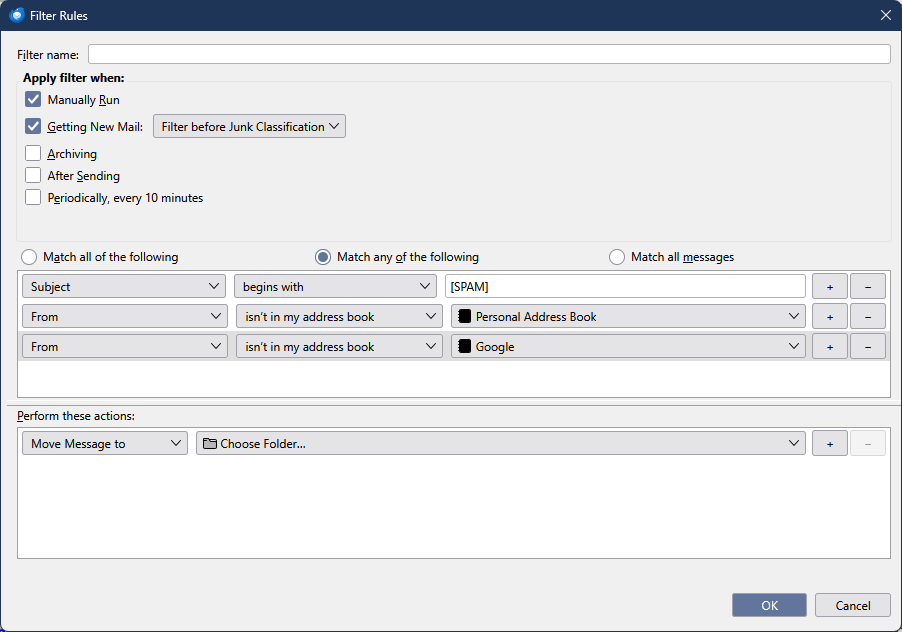Uncheck the Manually Run checkbox
The height and width of the screenshot is (632, 902).
34,100
